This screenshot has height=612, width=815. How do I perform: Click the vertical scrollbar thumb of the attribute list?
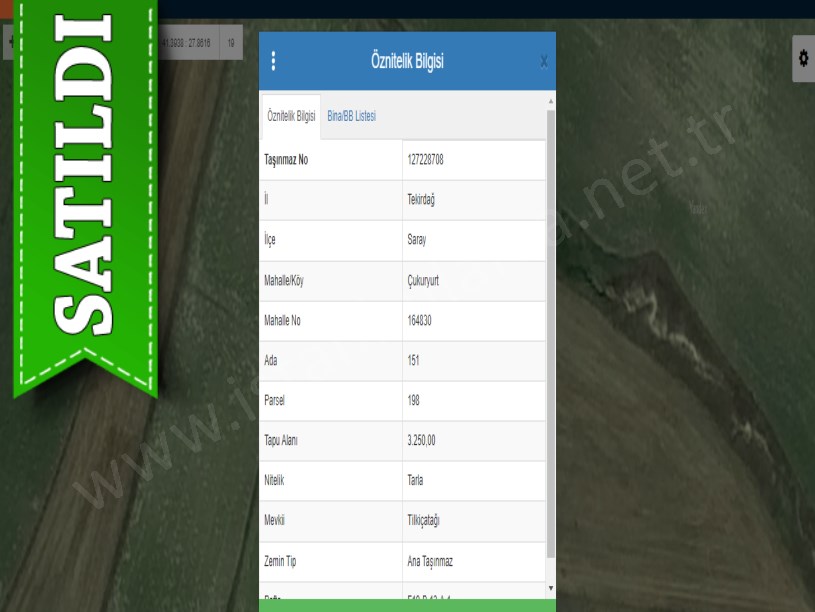click(550, 330)
